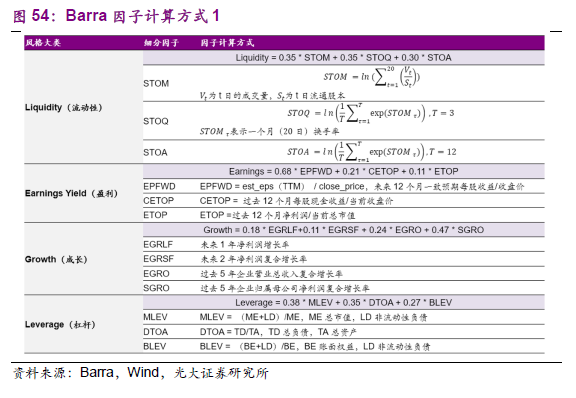The image size is (576, 398).
Task: Click the Leverage weighting formula row
Action: [x=343, y=303]
